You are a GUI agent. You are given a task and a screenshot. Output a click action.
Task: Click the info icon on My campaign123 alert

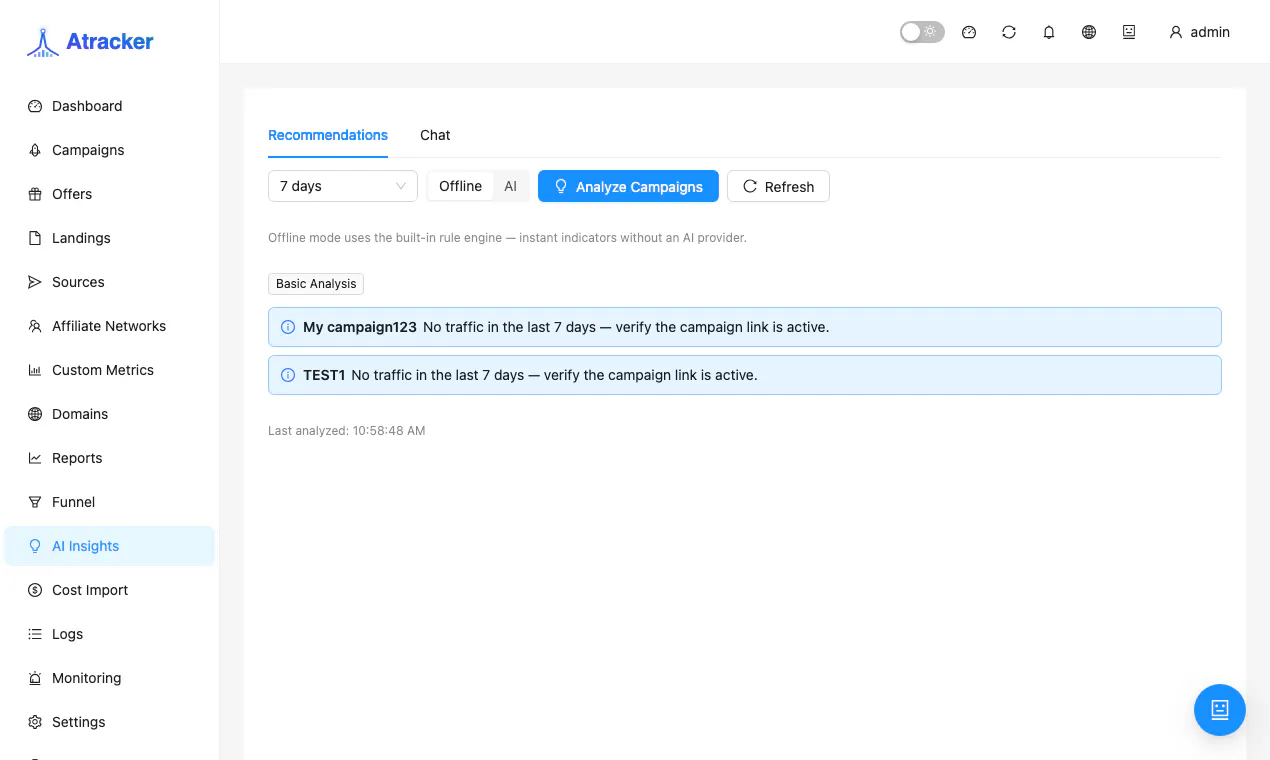(288, 327)
